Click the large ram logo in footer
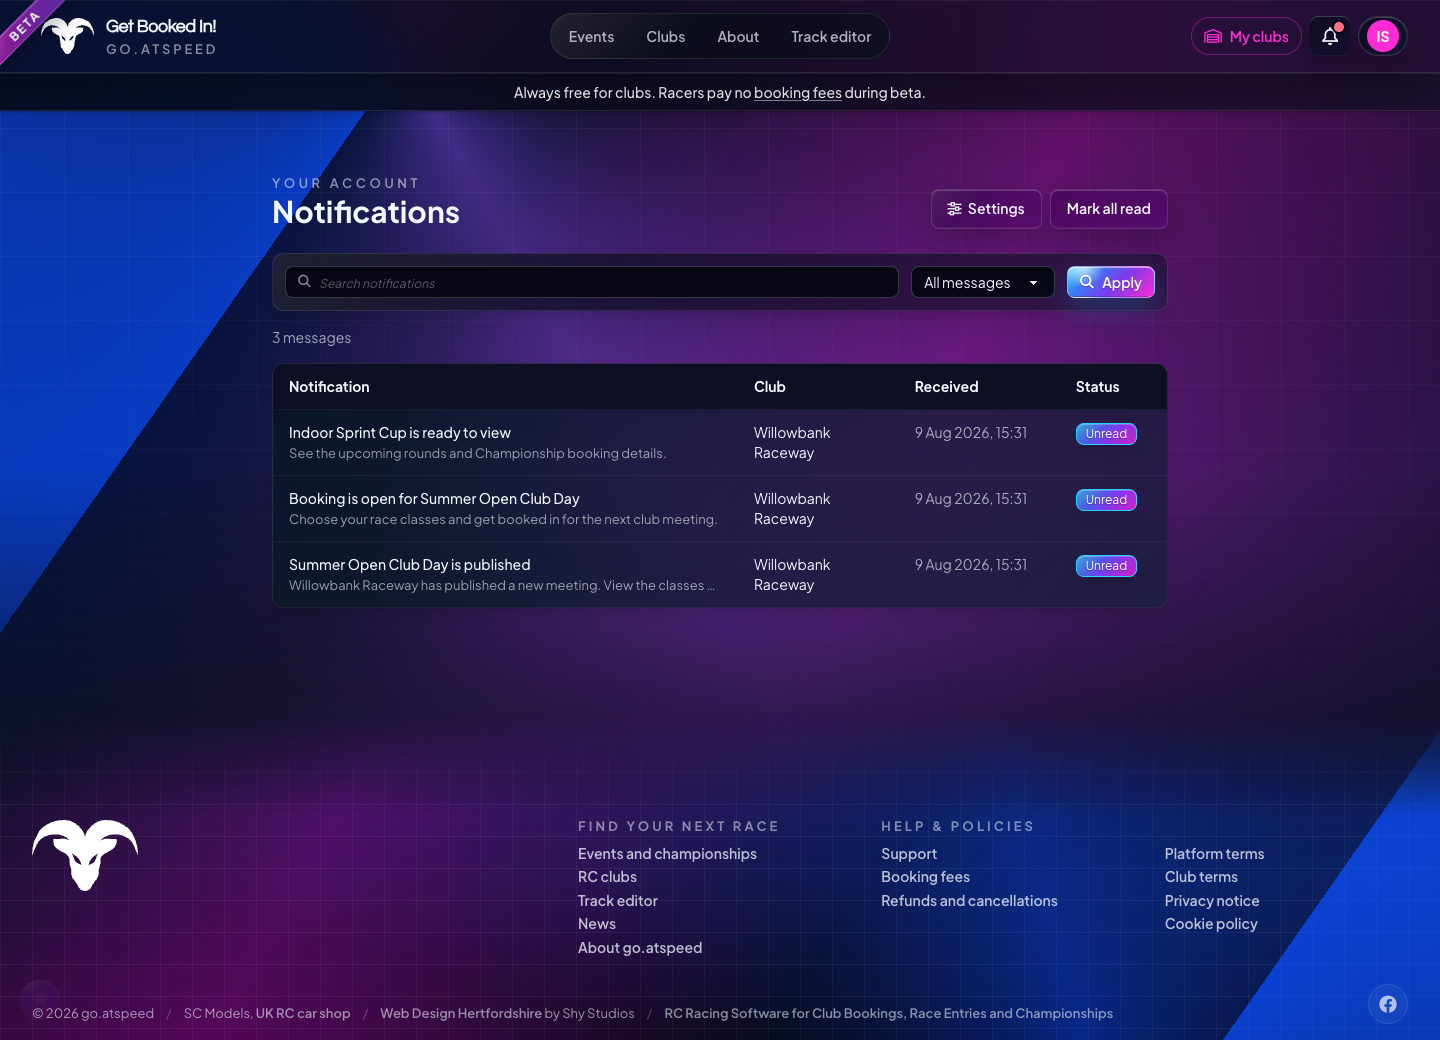1440x1040 pixels. pos(85,855)
